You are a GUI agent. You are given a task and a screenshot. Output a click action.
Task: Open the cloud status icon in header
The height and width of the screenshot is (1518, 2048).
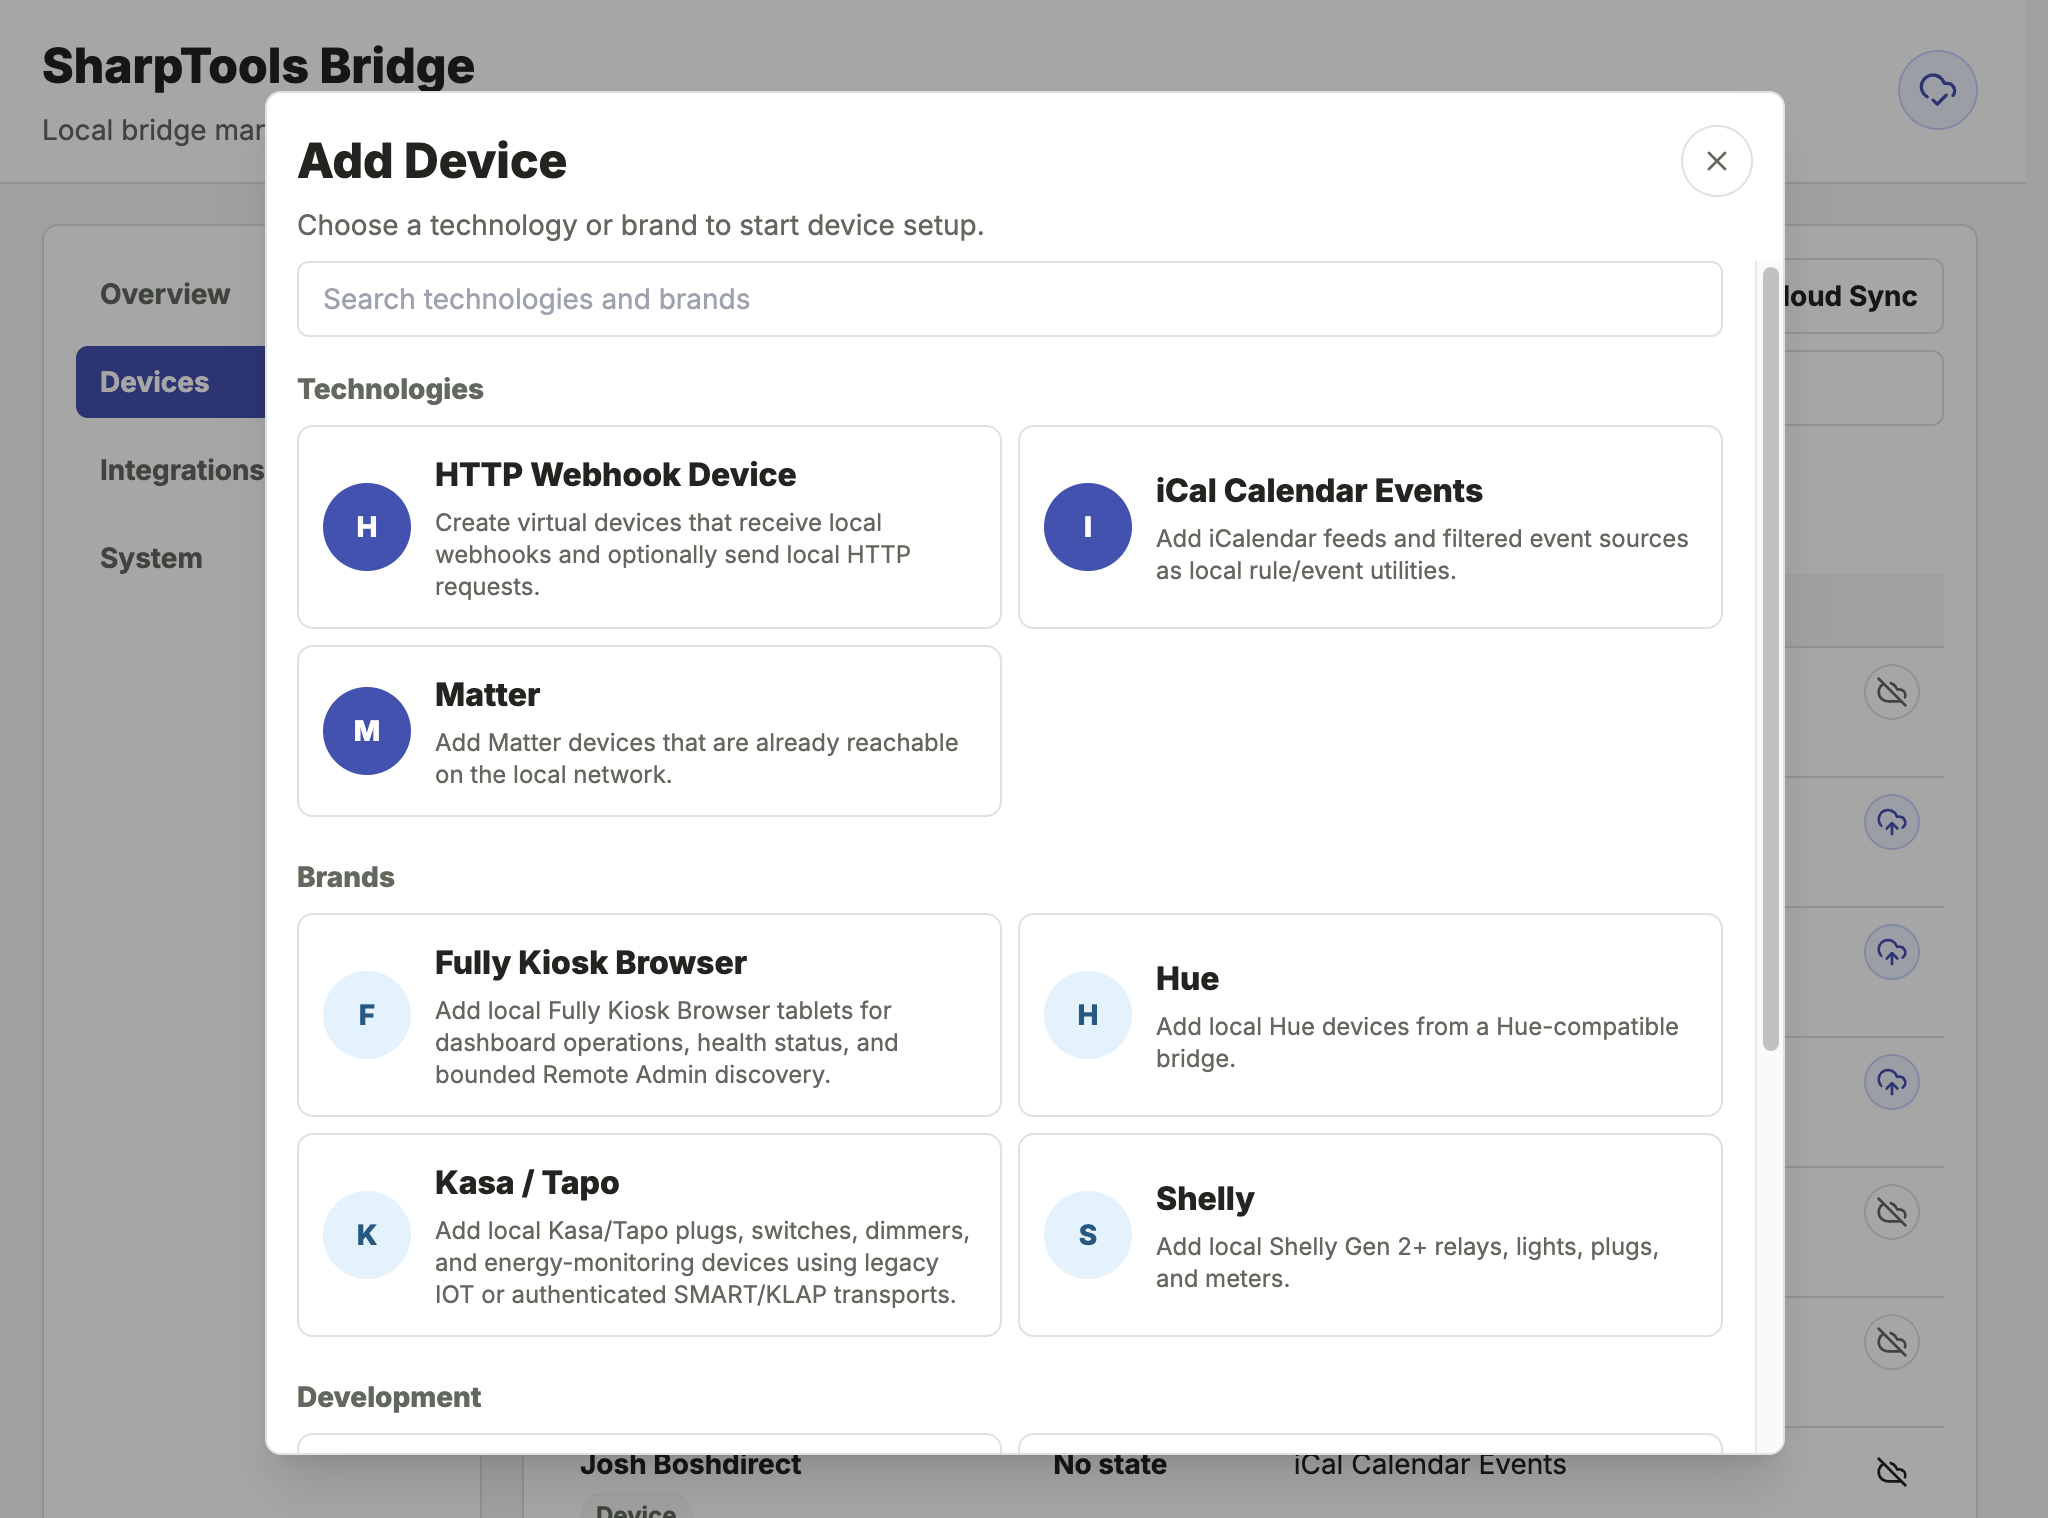tap(1937, 90)
